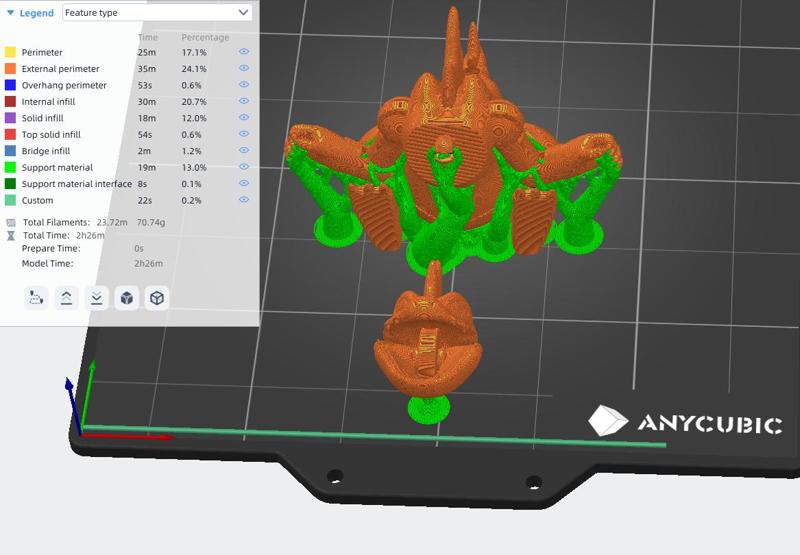Screen dimensions: 800x555
Task: Click the 'Total Time: 2h26m' entry
Action: [x=64, y=236]
